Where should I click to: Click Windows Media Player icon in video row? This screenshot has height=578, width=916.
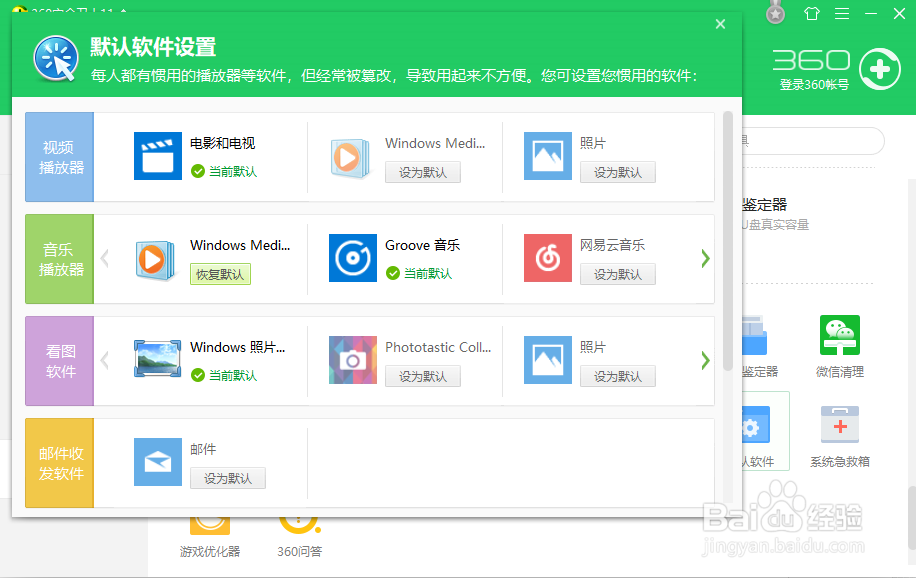tap(351, 157)
